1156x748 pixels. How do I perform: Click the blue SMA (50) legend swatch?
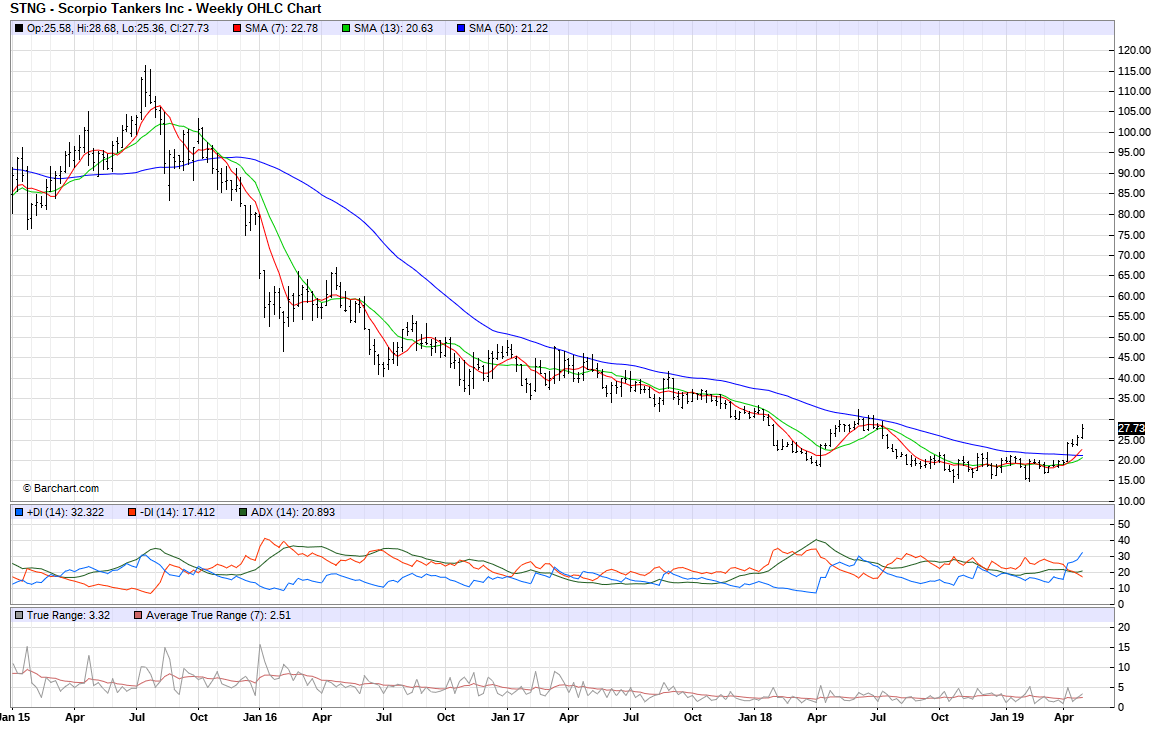pyautogui.click(x=461, y=28)
